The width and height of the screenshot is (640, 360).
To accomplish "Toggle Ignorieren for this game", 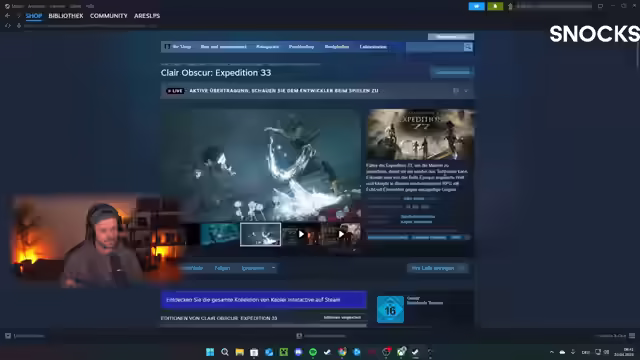I will 253,268.
